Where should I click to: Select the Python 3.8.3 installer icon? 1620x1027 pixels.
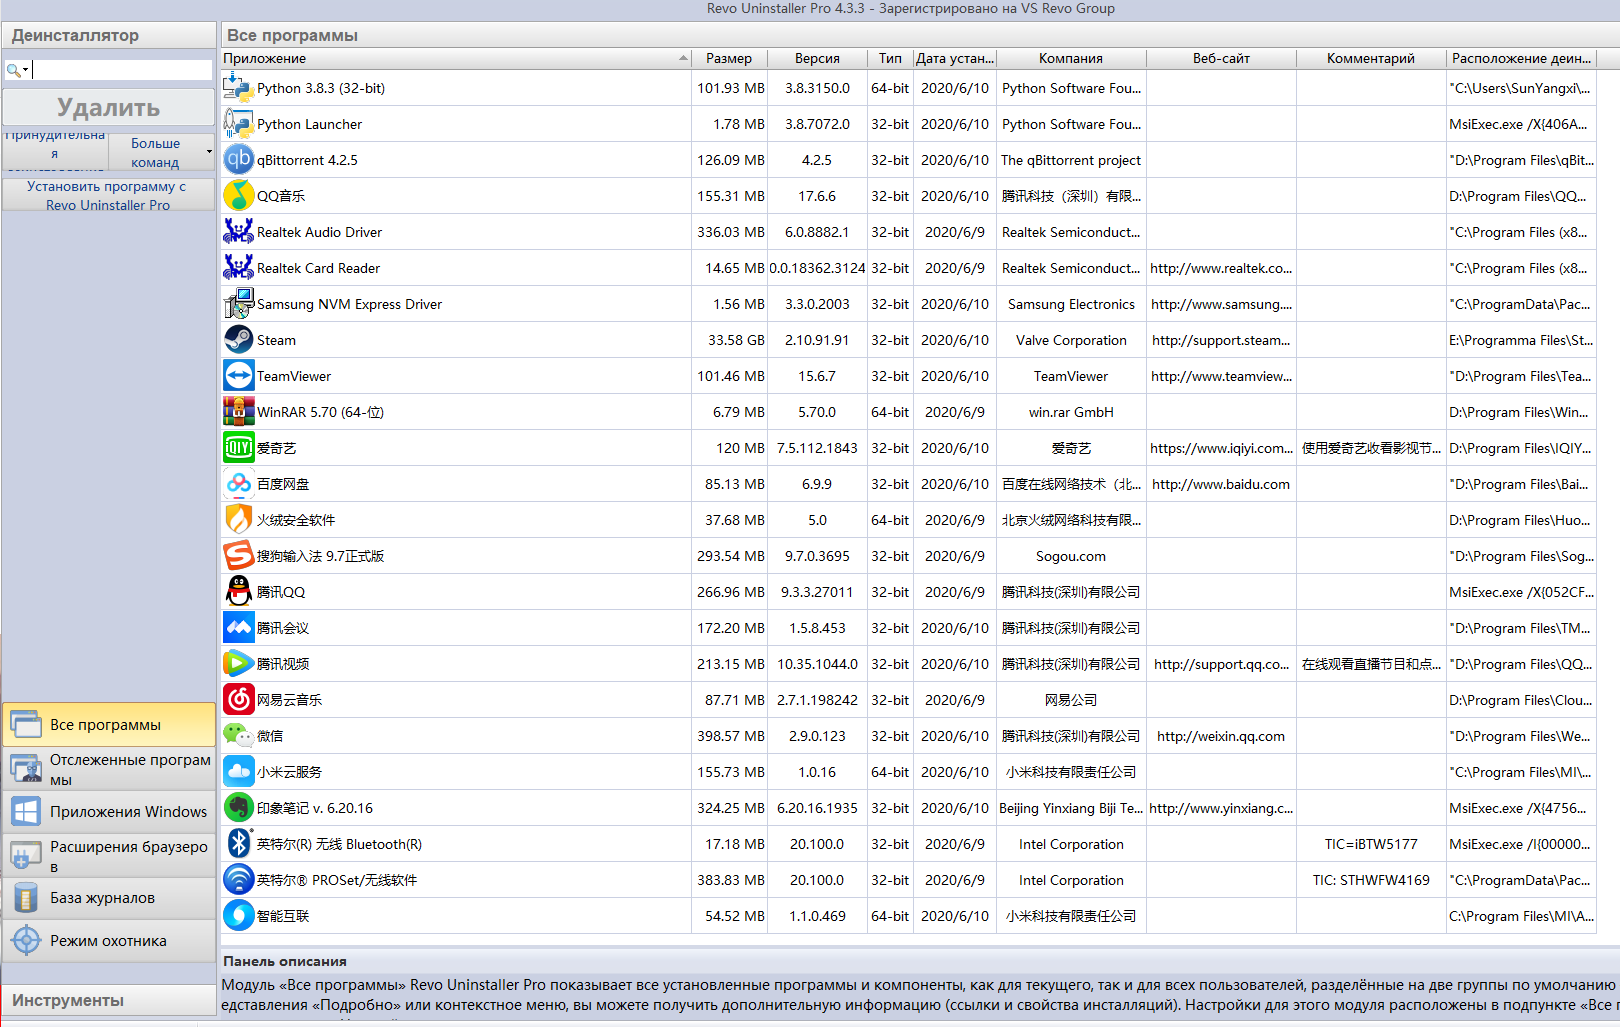click(238, 88)
